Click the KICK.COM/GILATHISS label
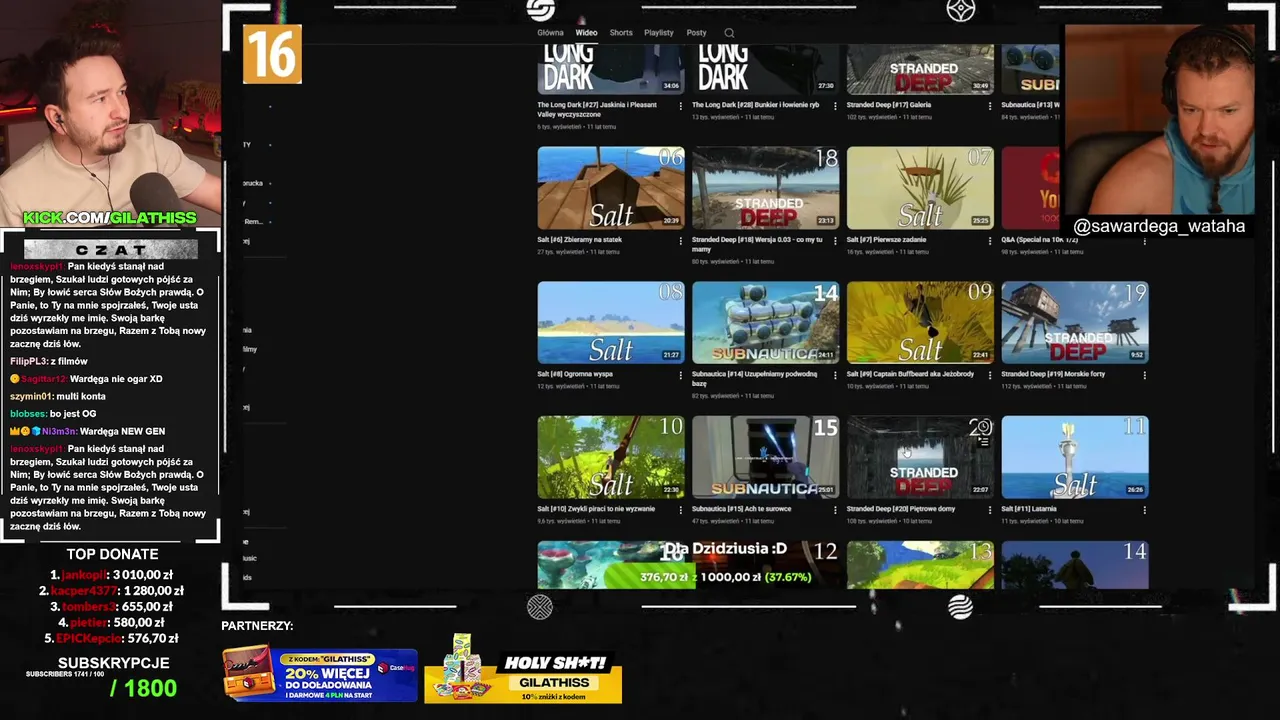 (110, 218)
